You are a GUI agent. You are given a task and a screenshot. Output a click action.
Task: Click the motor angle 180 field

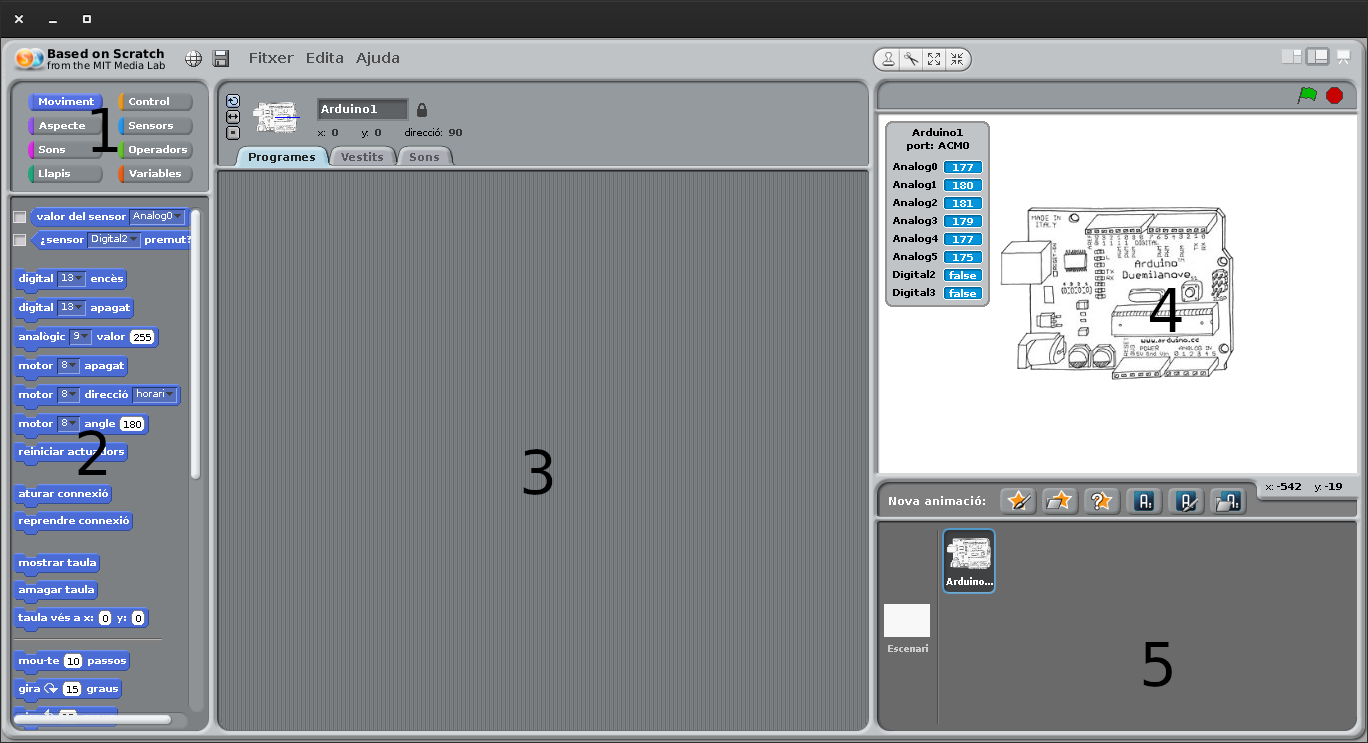[132, 424]
